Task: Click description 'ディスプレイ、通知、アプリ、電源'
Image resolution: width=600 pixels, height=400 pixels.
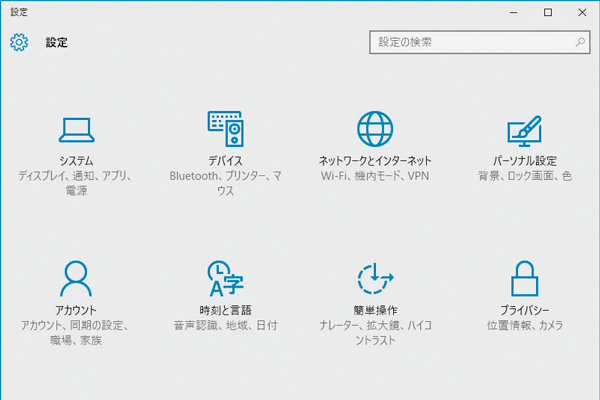Action: pyautogui.click(x=76, y=183)
